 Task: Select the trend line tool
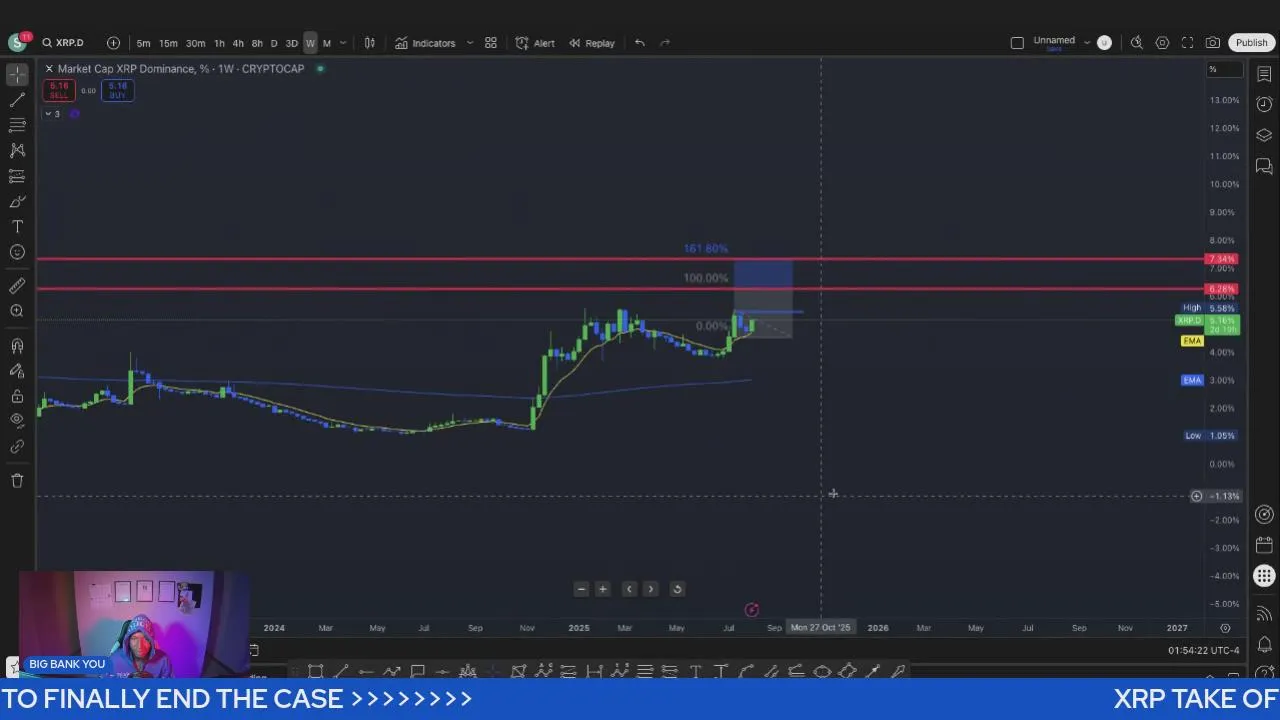point(17,100)
